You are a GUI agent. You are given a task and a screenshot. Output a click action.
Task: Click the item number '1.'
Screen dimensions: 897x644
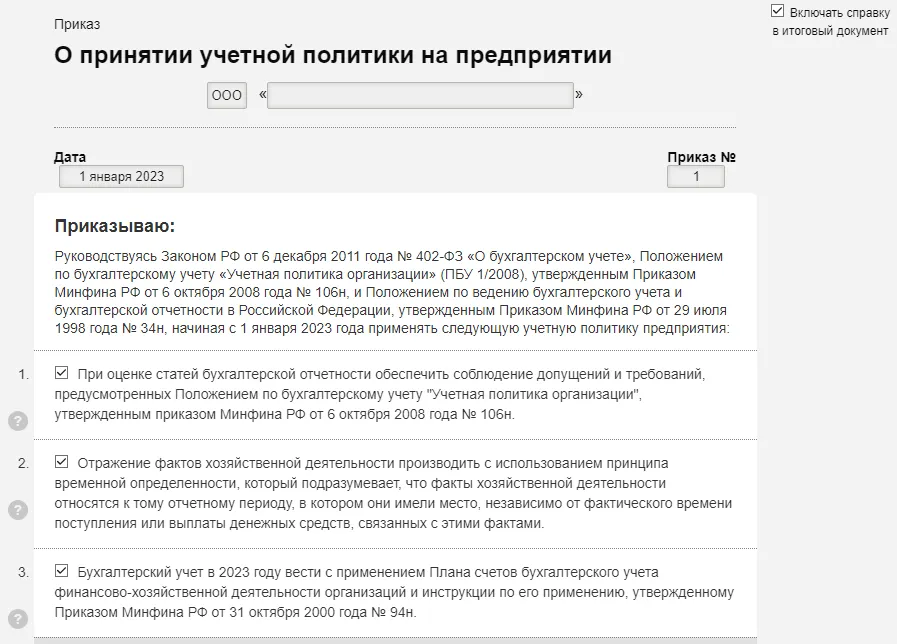23,375
